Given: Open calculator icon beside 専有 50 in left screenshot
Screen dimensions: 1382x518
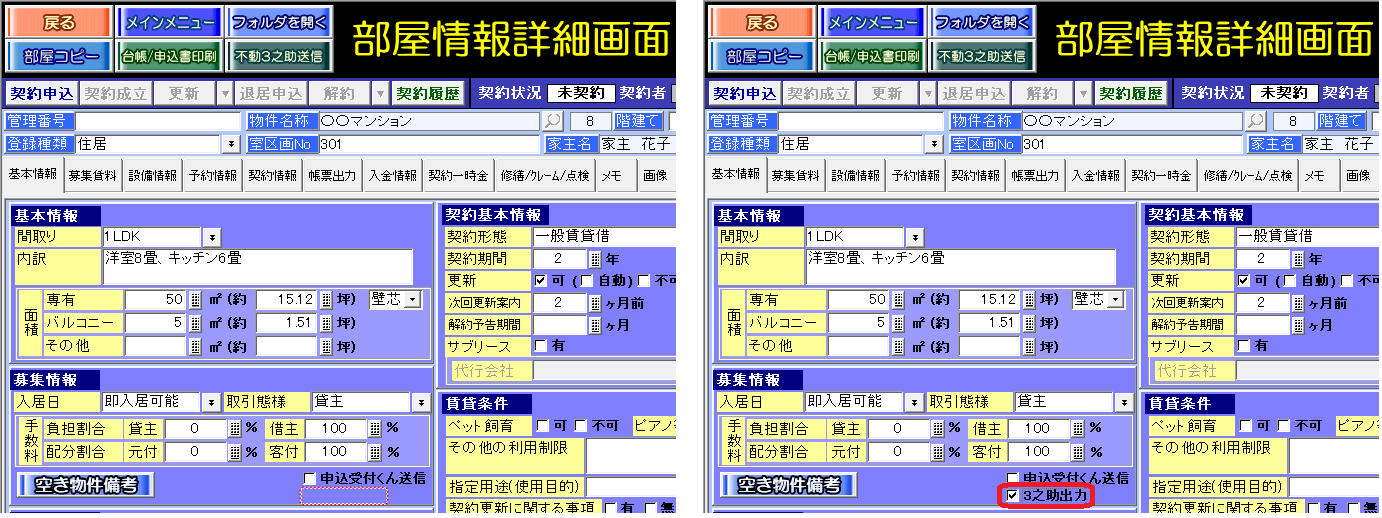Looking at the screenshot, I should coord(196,300).
